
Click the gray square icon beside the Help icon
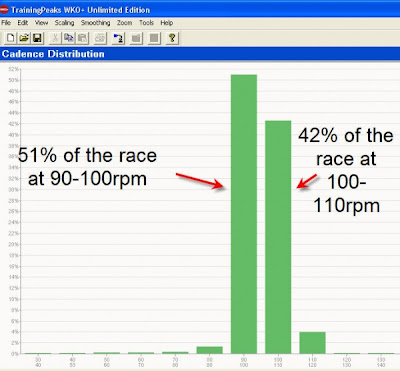154,38
